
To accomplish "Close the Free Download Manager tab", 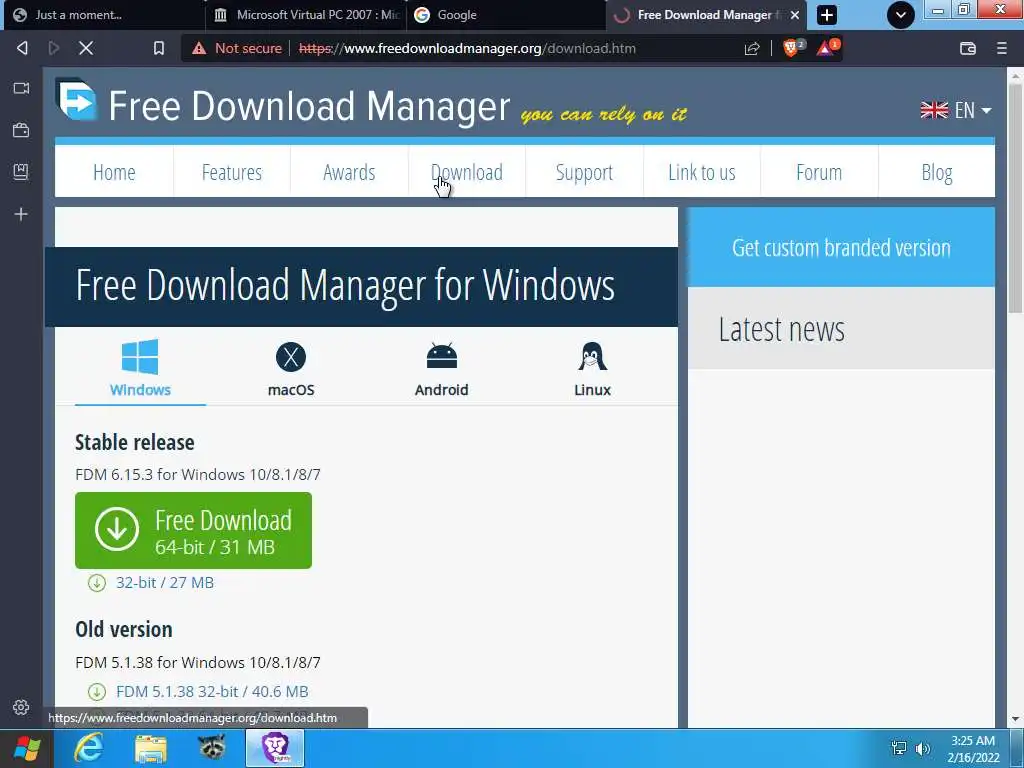I will pos(795,15).
